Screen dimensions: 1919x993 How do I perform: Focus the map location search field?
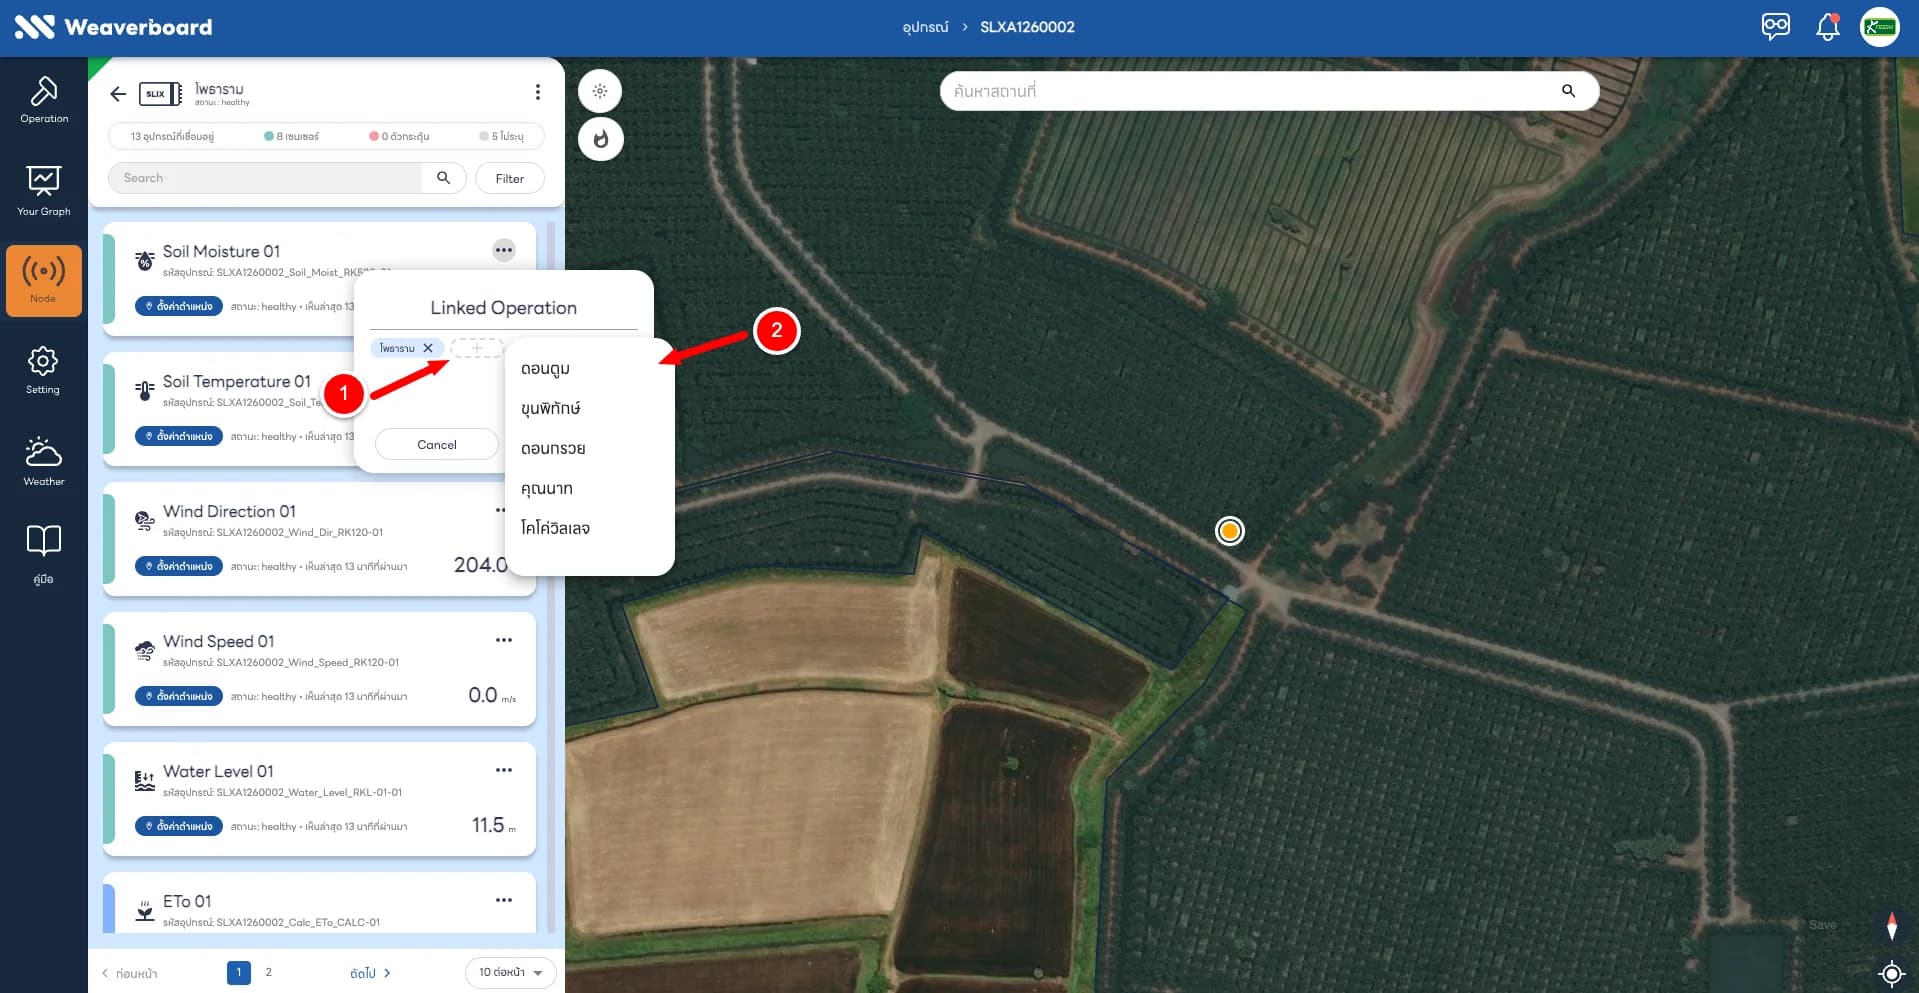coord(1250,91)
